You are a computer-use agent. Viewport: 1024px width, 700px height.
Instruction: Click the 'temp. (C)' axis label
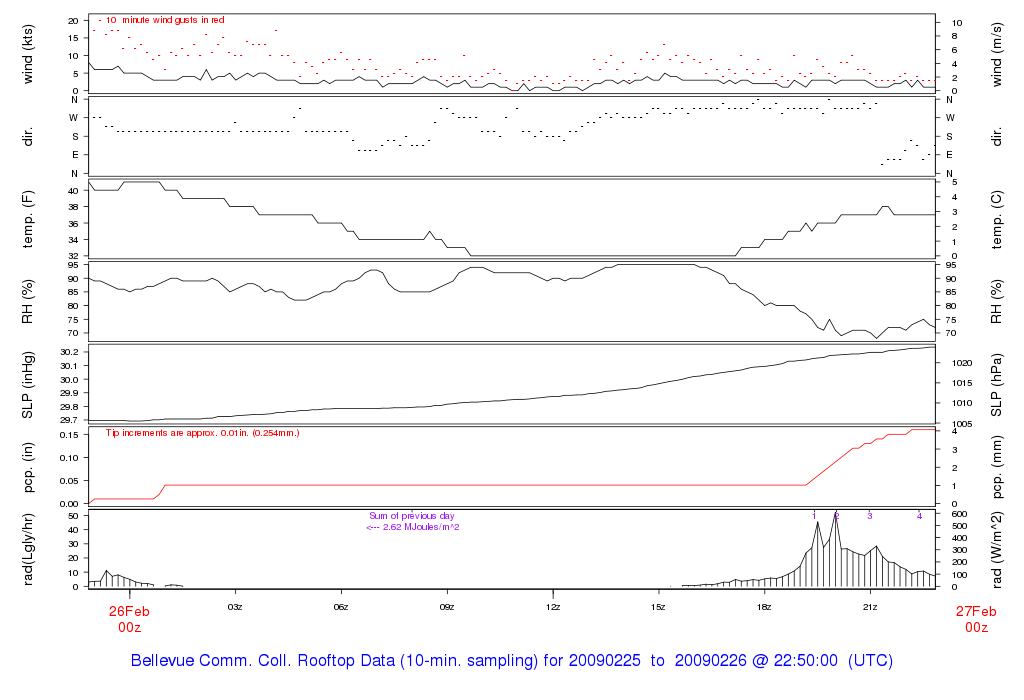pyautogui.click(x=997, y=219)
